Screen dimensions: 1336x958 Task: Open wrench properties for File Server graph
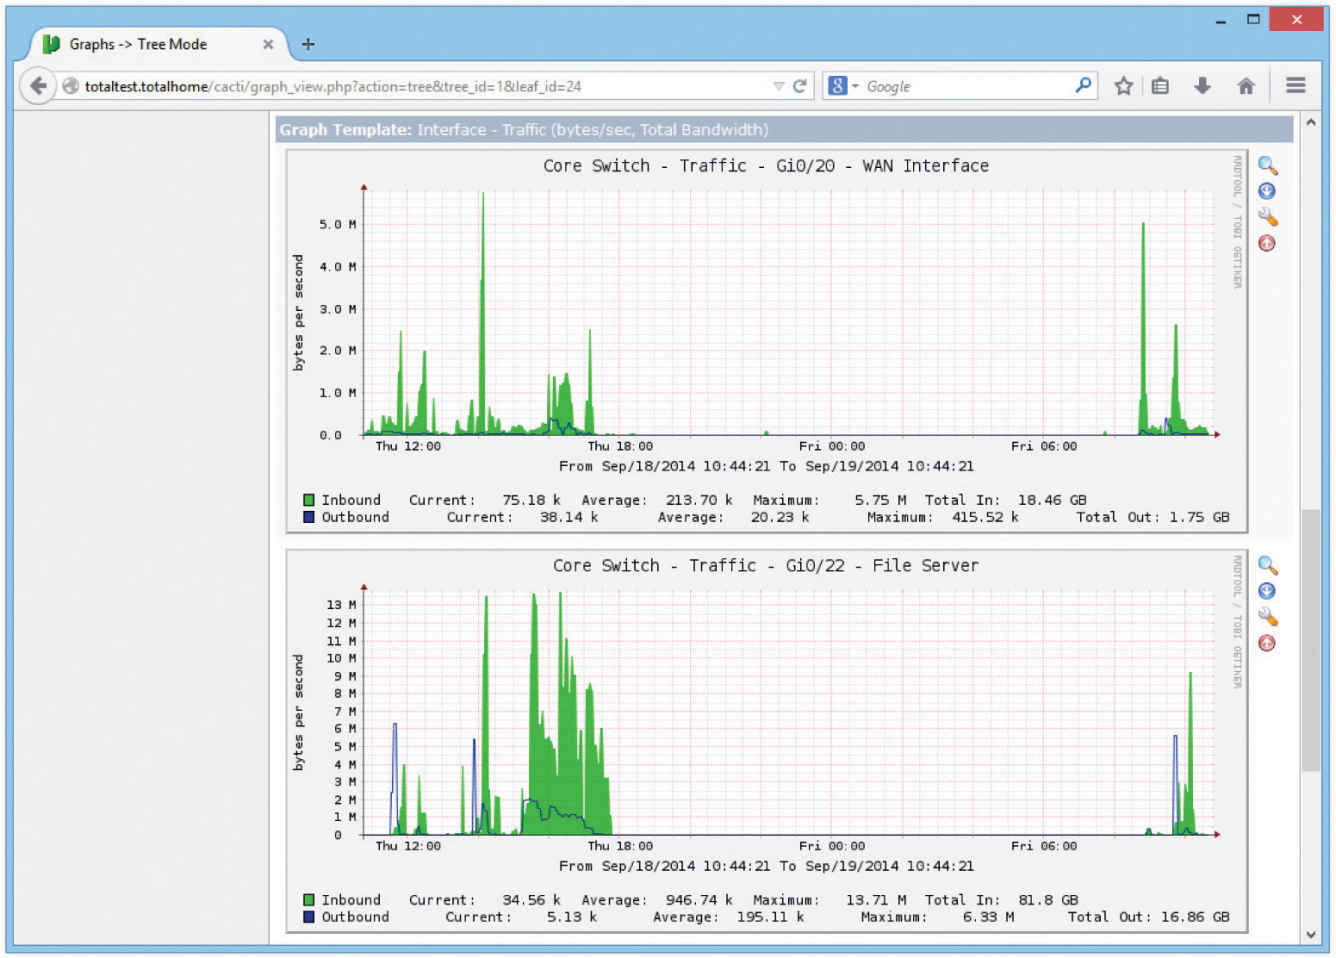tap(1267, 617)
